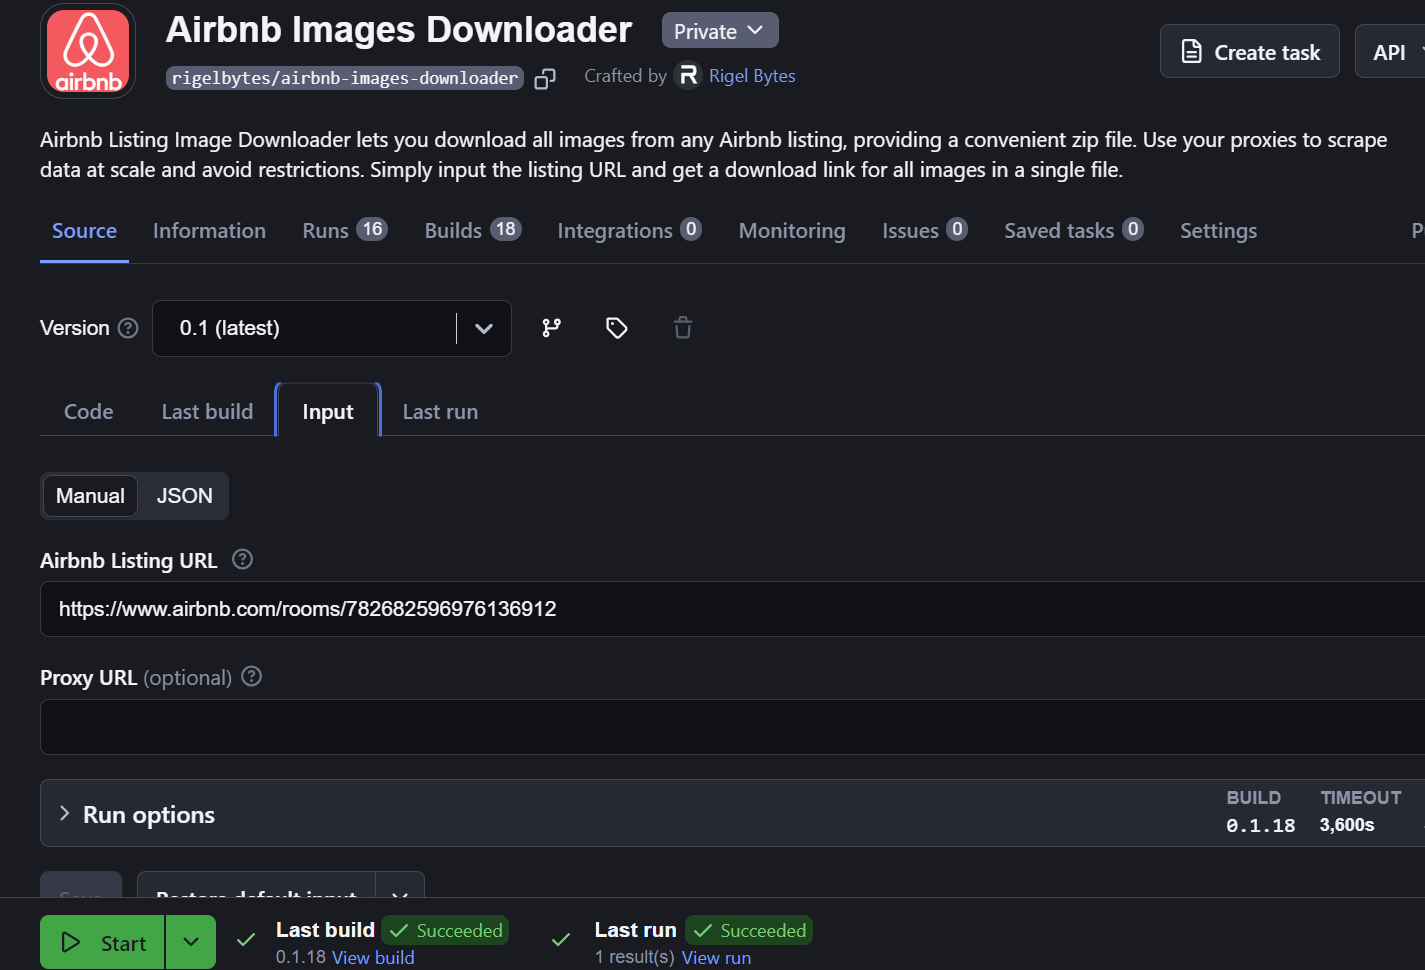
Task: Switch to the Source tab
Action: pyautogui.click(x=84, y=231)
